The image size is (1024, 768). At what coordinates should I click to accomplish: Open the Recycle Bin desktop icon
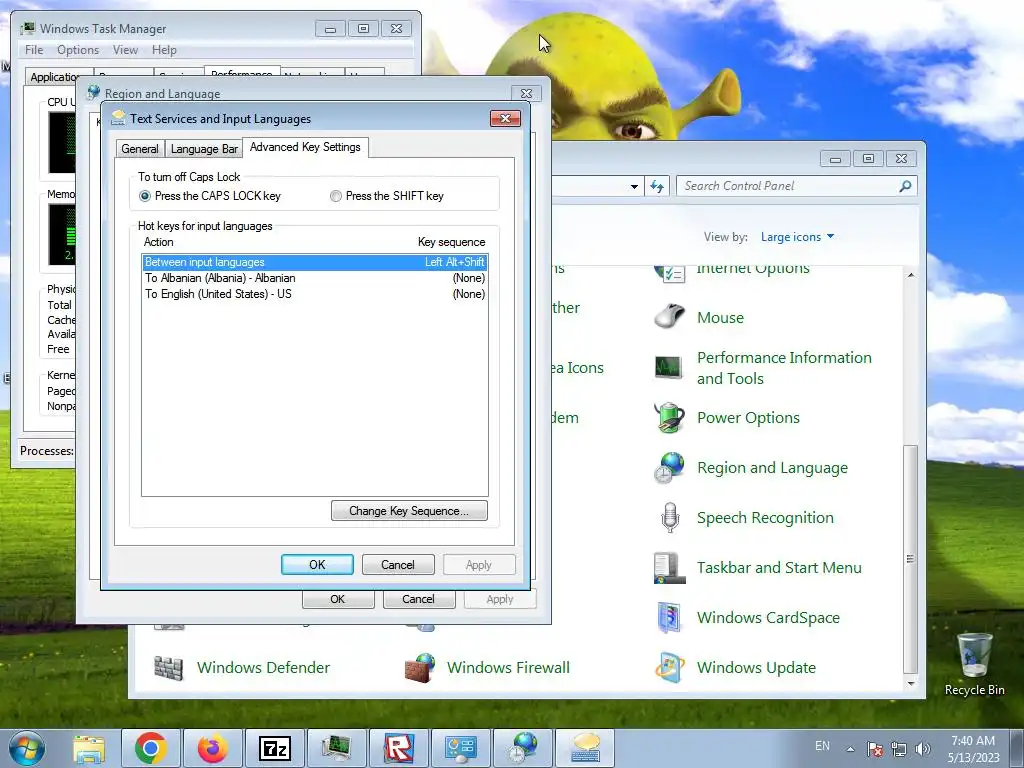pyautogui.click(x=974, y=664)
